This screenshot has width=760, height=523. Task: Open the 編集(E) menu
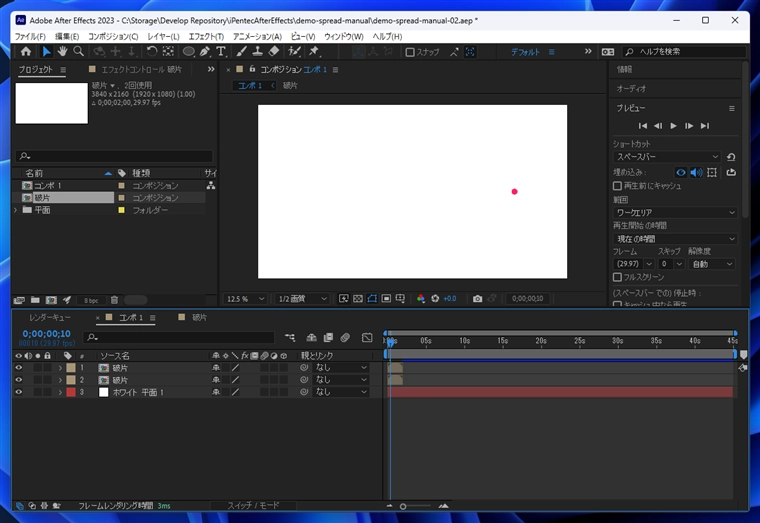click(67, 36)
